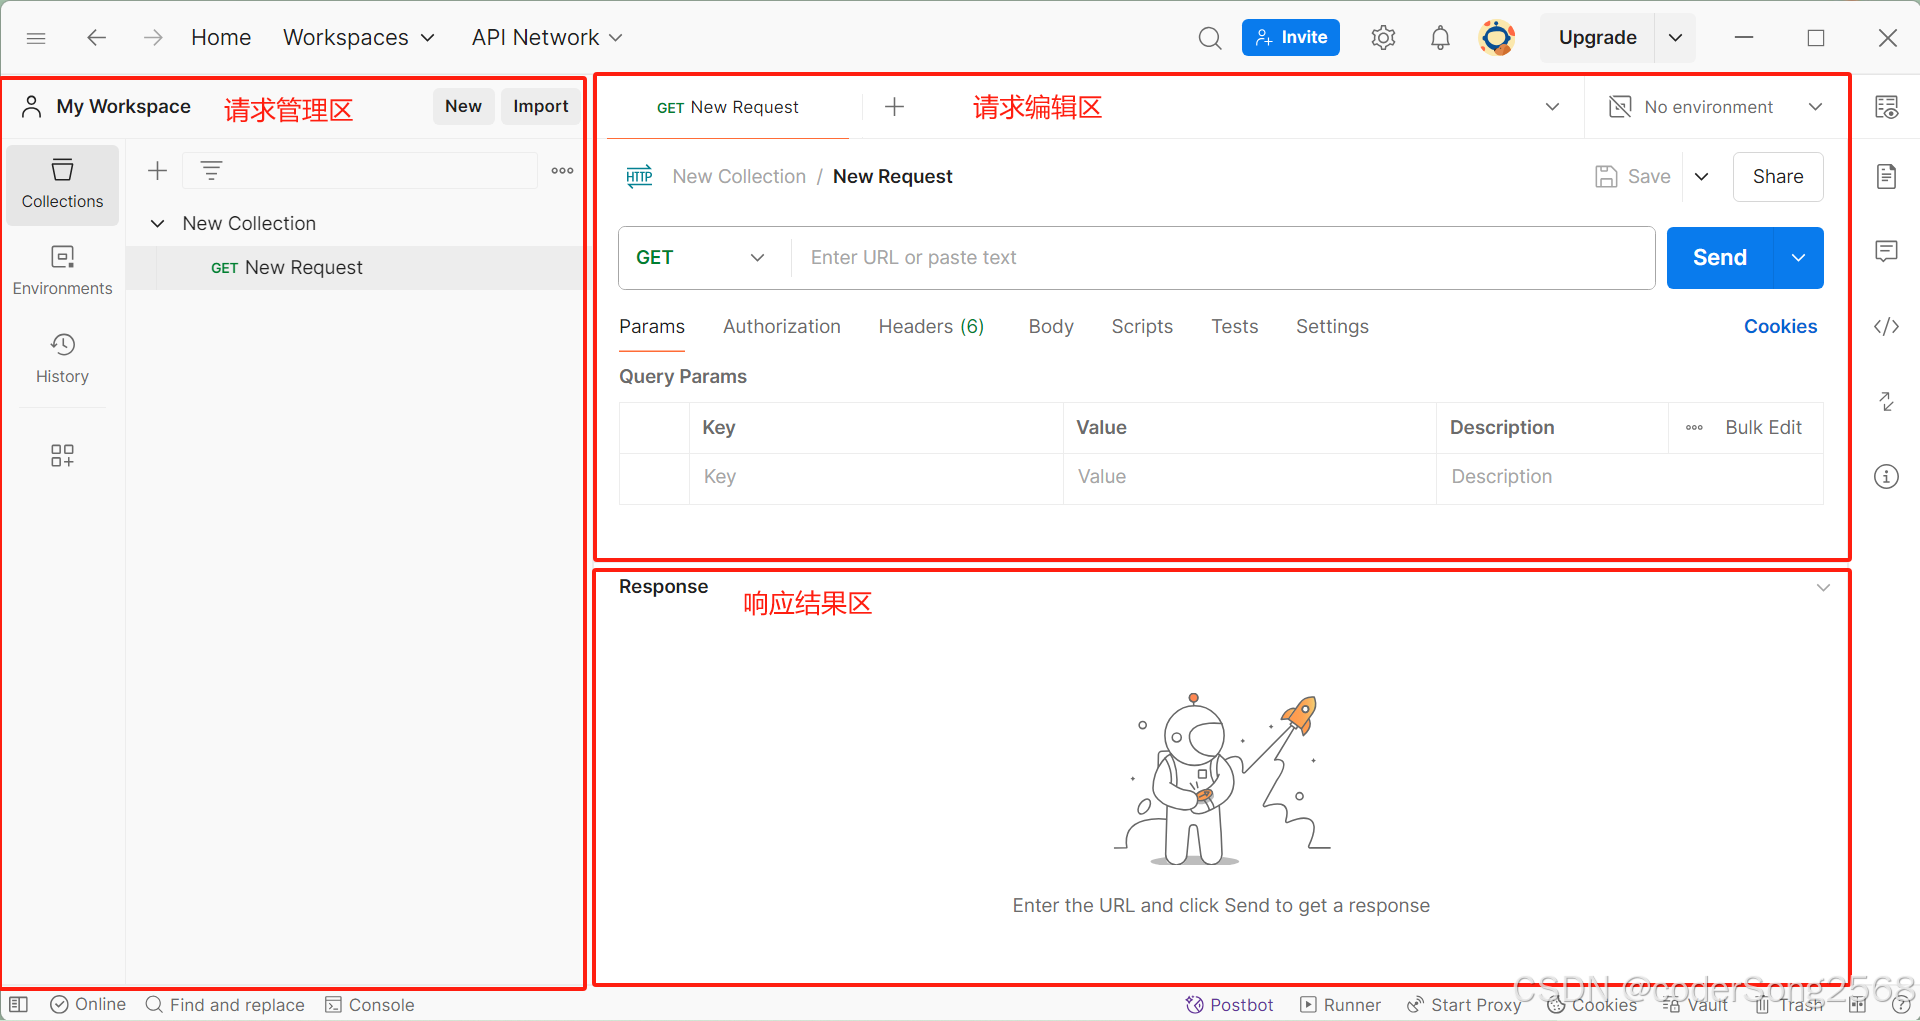Open the collections options ellipsis
The height and width of the screenshot is (1021, 1920).
[562, 171]
